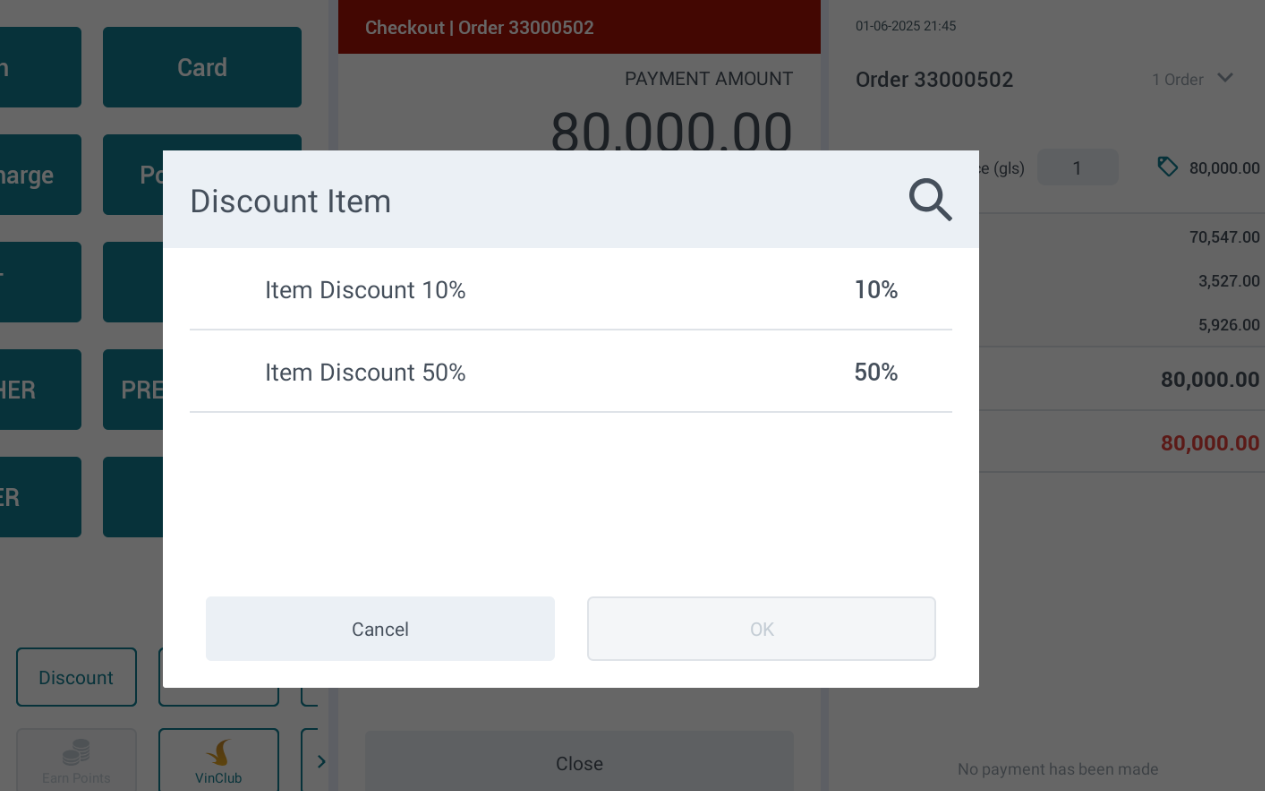The image size is (1265, 791).
Task: Click the search magnifier in Discount Item dialog
Action: (929, 200)
